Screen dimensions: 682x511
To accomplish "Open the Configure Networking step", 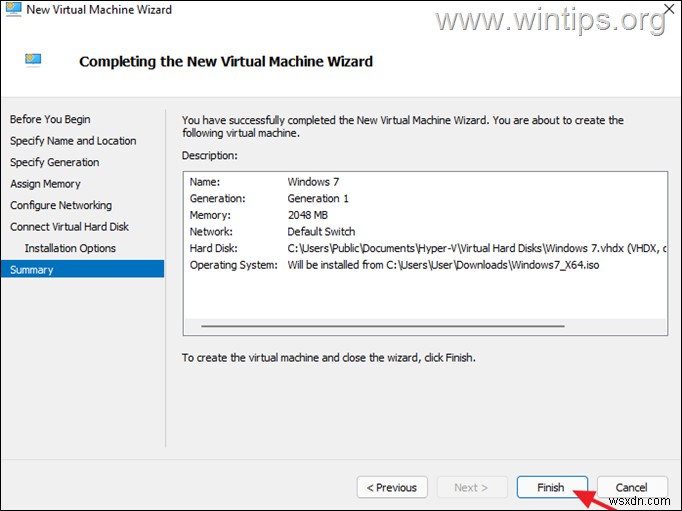I will (x=61, y=205).
